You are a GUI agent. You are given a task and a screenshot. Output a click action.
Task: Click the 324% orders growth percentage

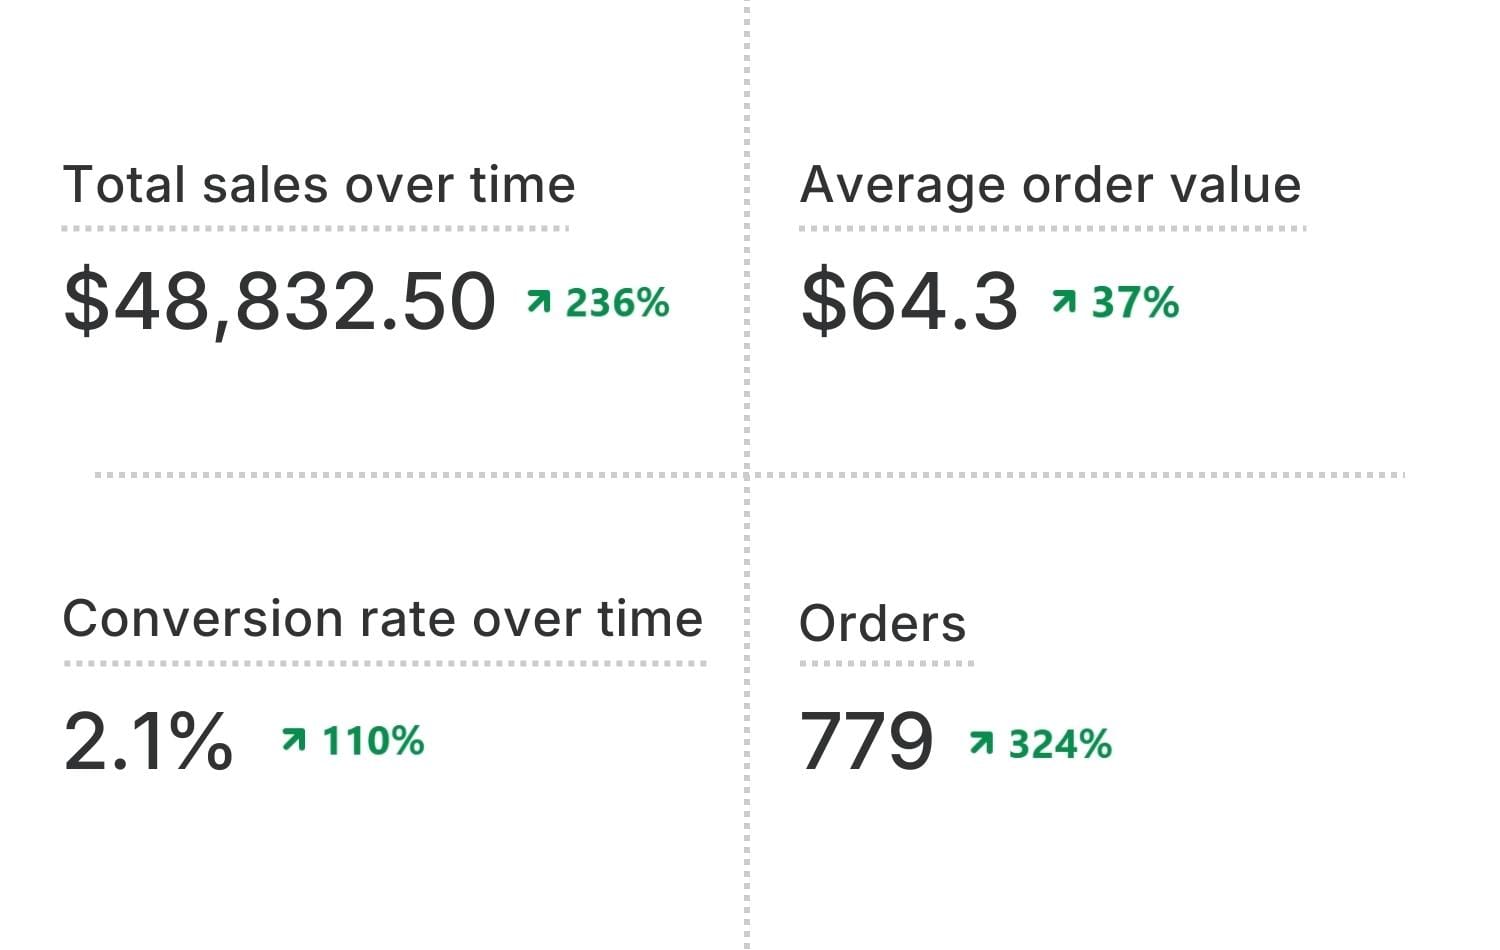pos(1060,744)
